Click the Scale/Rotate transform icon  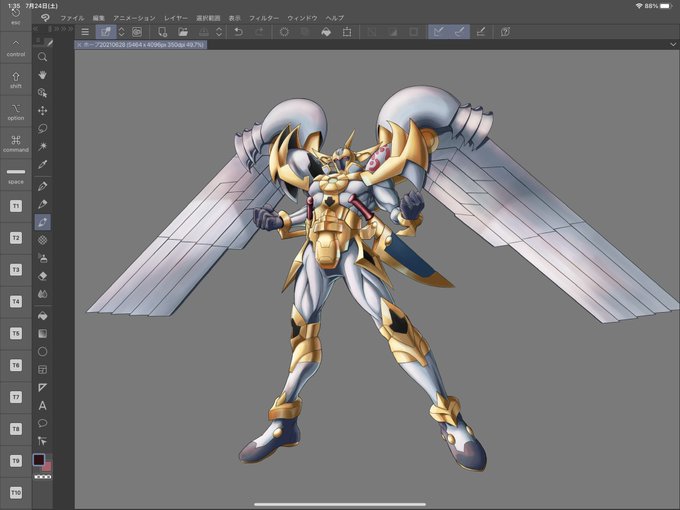click(347, 32)
